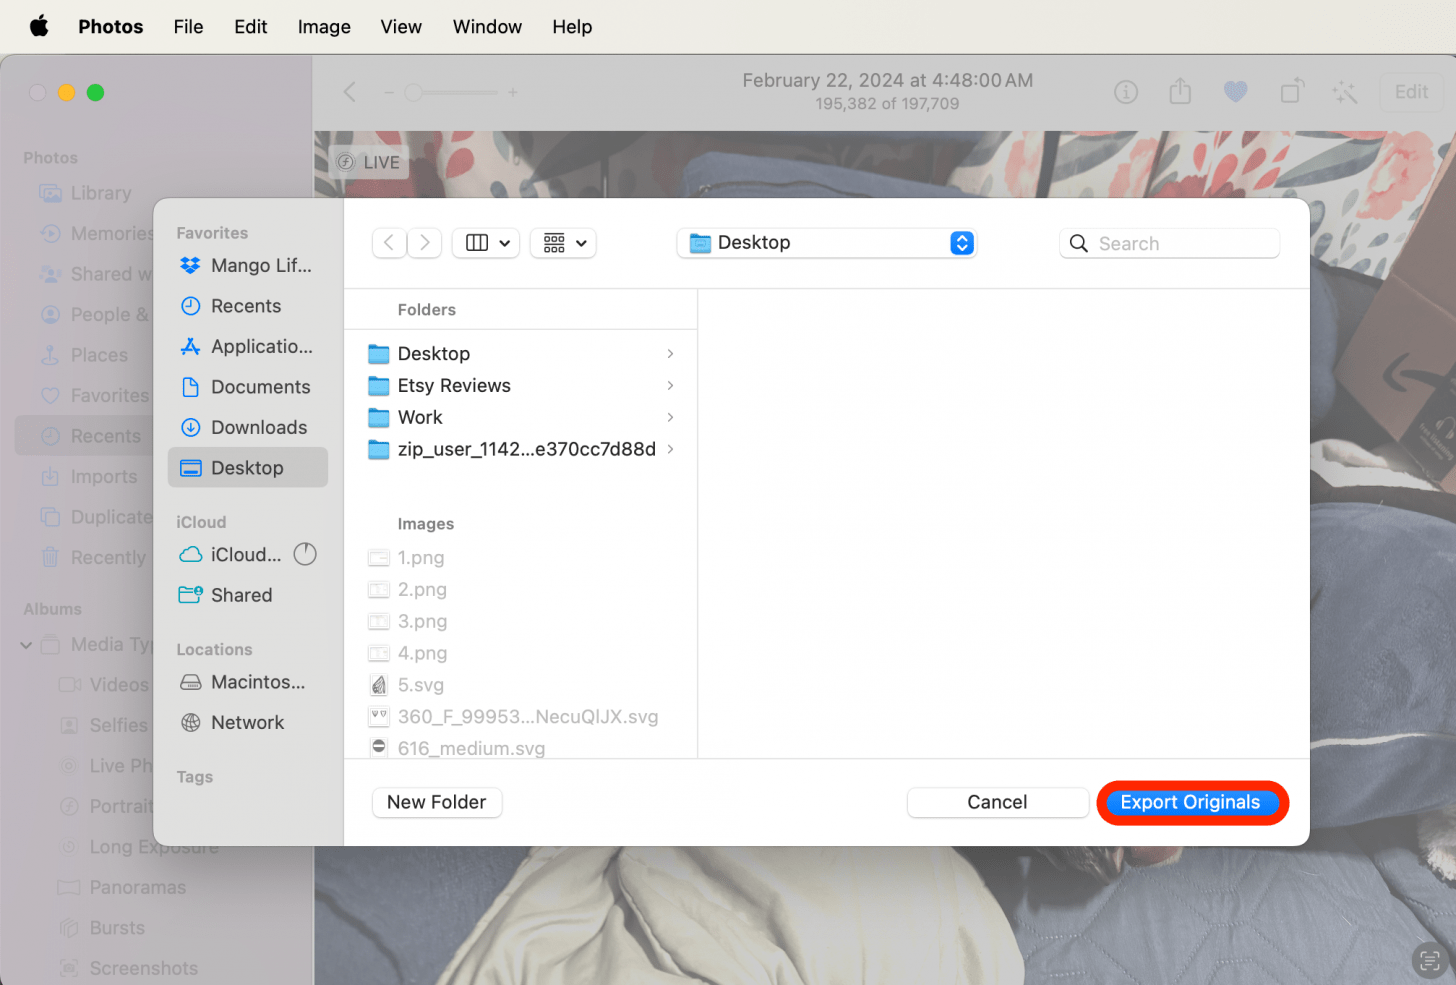
Task: Open the Work folder
Action: [521, 418]
